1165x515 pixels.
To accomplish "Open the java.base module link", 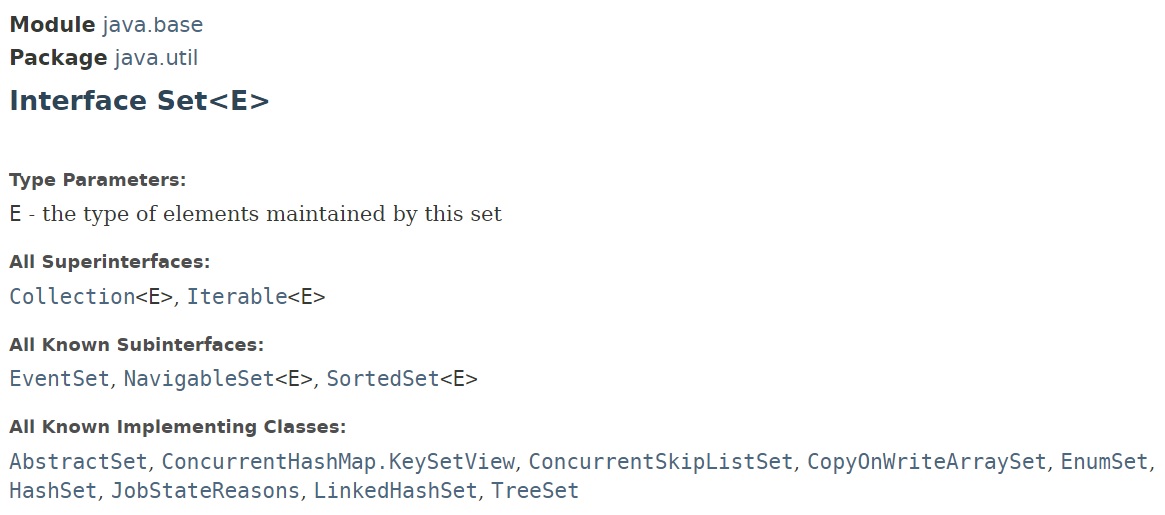I will click(x=153, y=25).
